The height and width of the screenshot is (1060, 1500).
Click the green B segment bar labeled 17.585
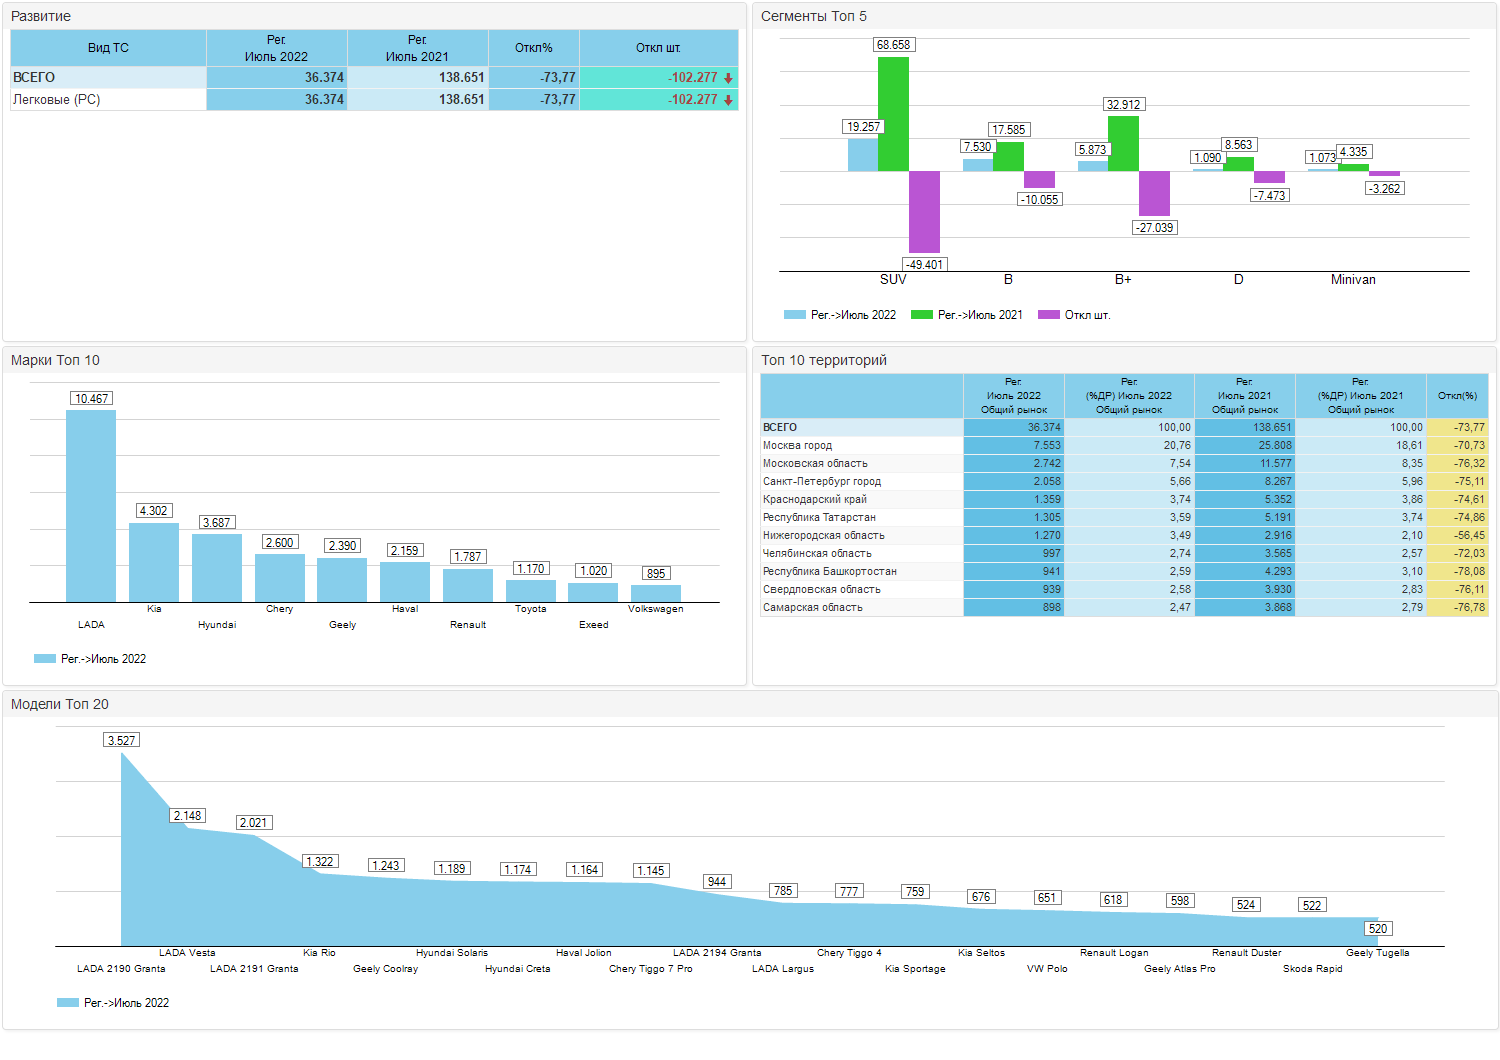1009,157
